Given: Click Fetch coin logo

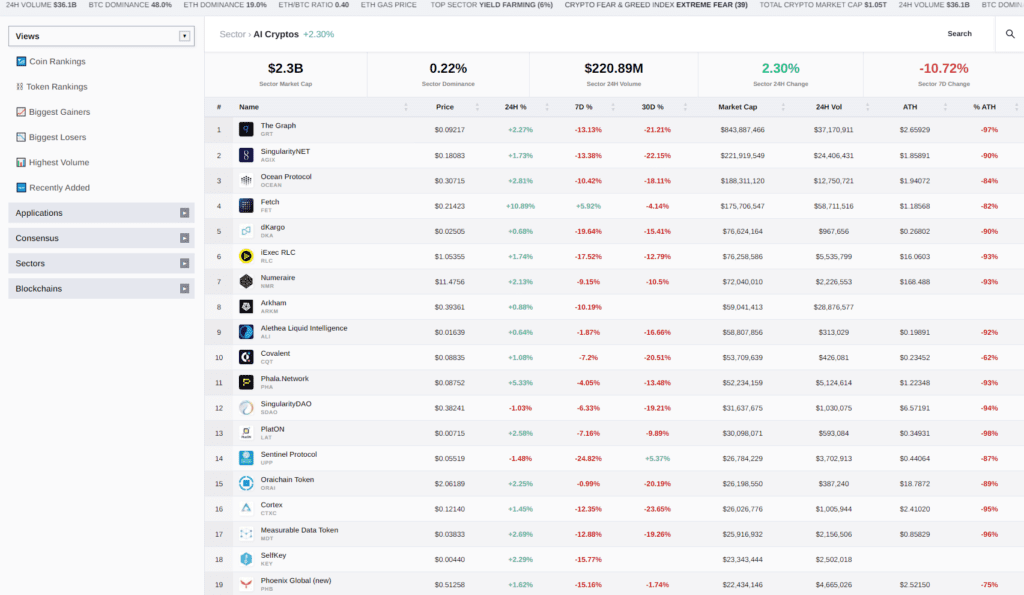Looking at the screenshot, I should click(x=246, y=206).
